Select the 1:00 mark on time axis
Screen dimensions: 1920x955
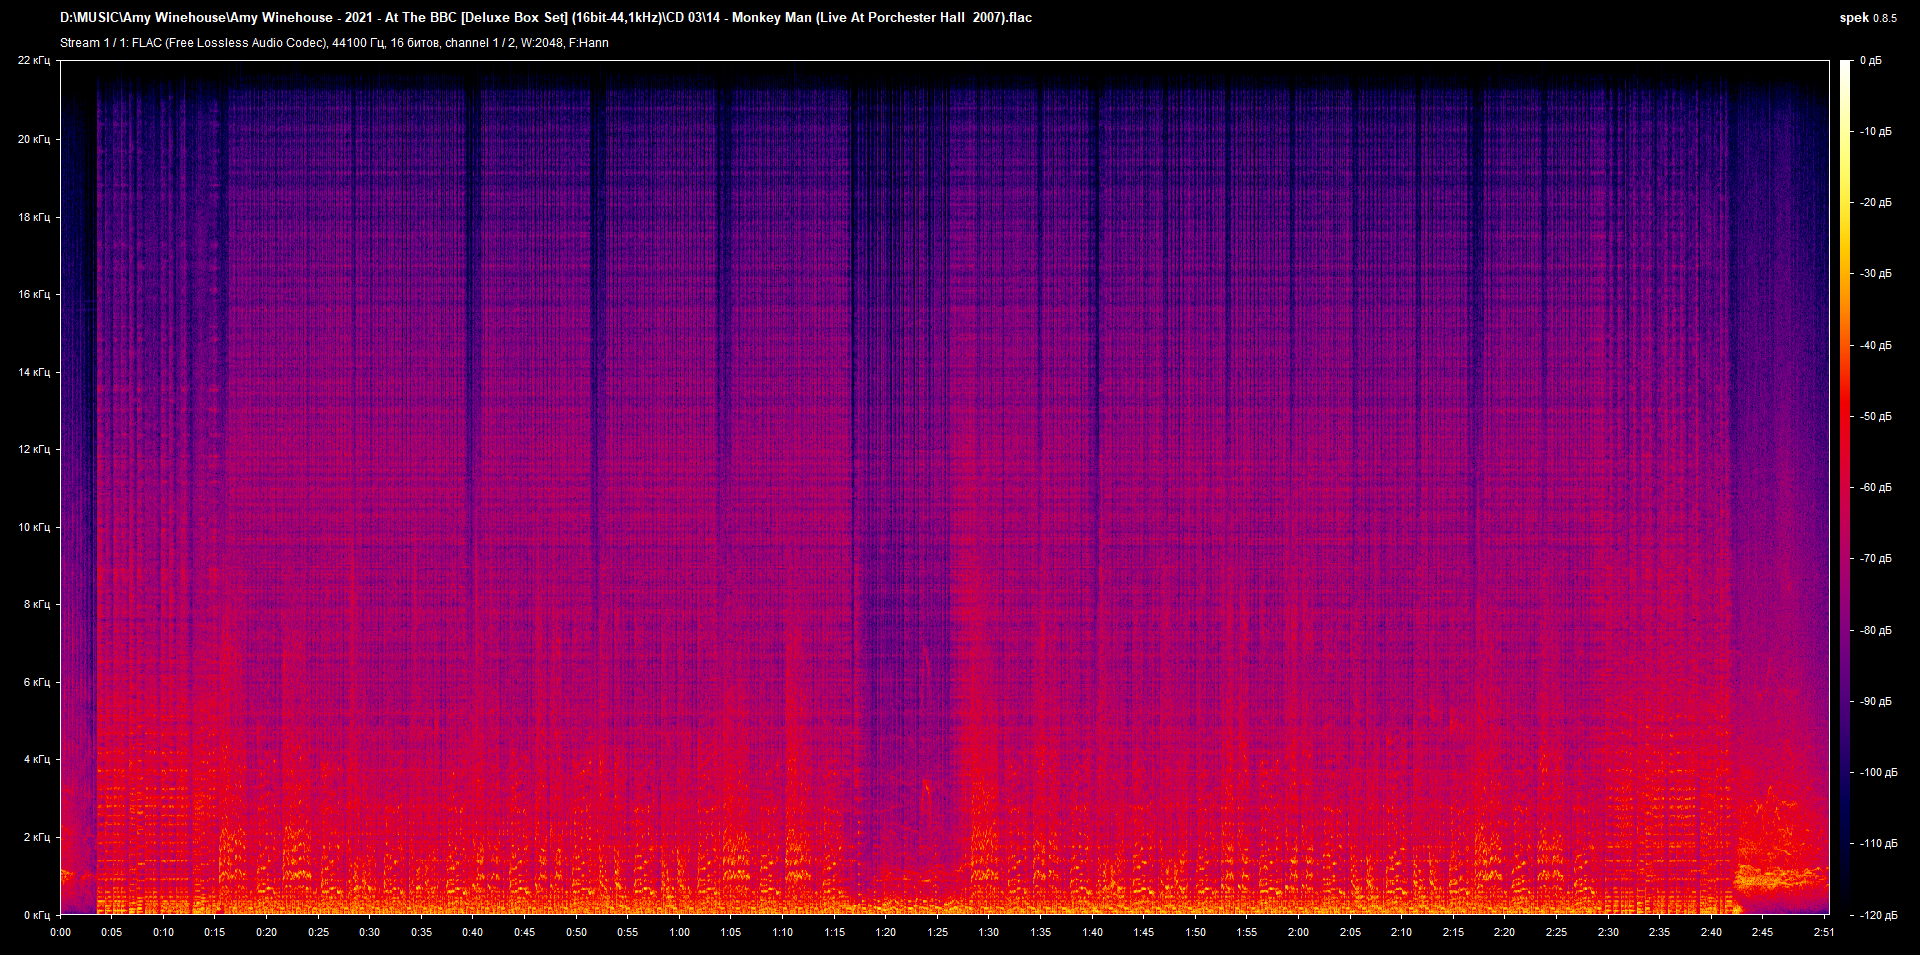click(x=679, y=932)
